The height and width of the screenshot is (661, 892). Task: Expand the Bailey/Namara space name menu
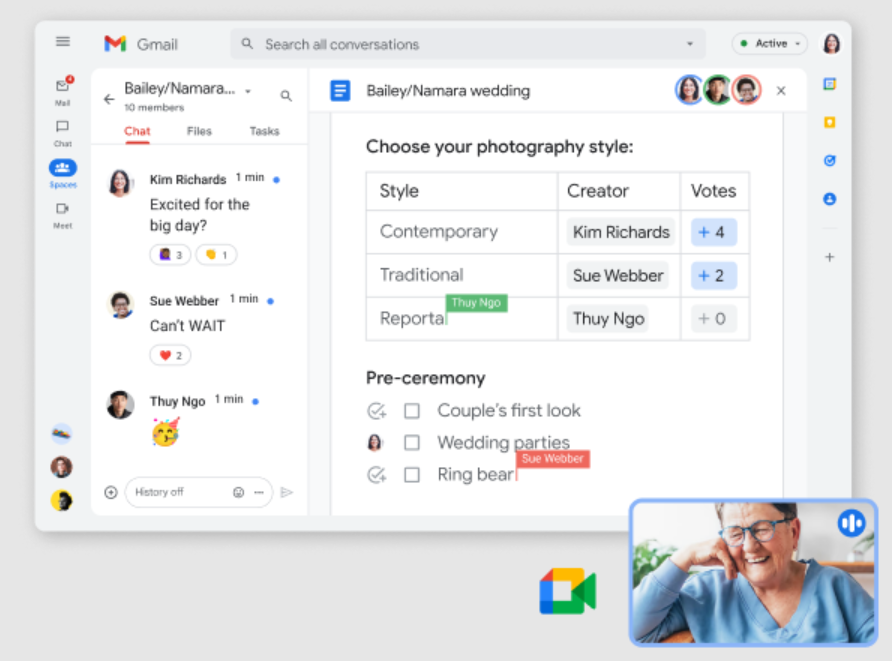(248, 91)
